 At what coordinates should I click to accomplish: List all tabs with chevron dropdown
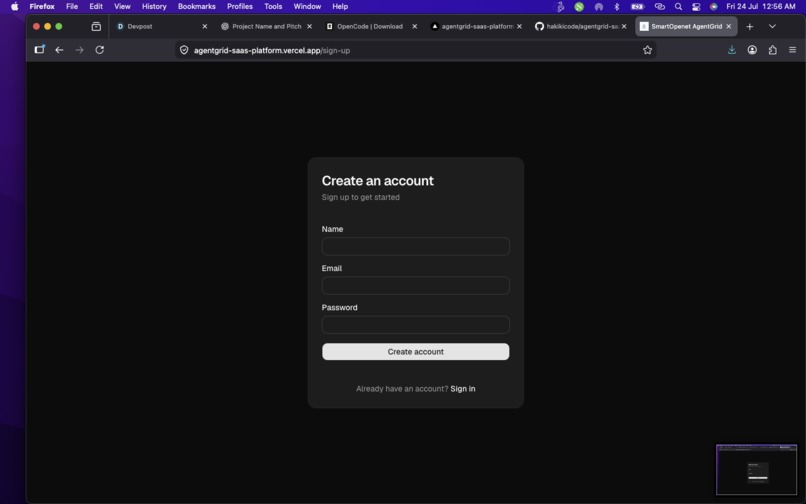point(772,26)
